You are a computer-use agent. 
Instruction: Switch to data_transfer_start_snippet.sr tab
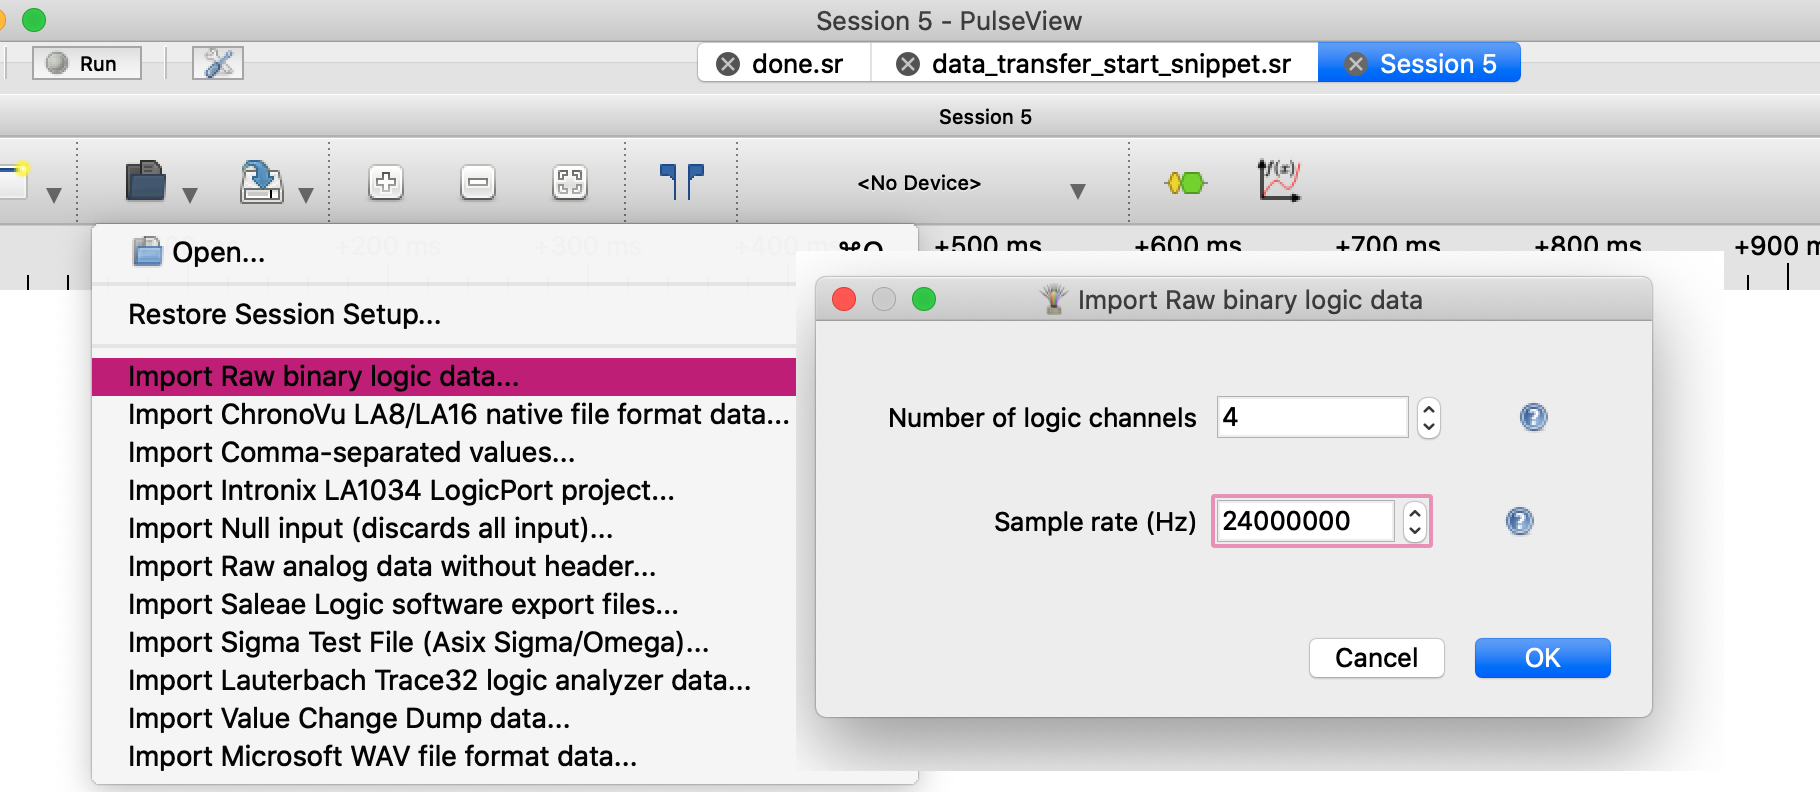1111,64
